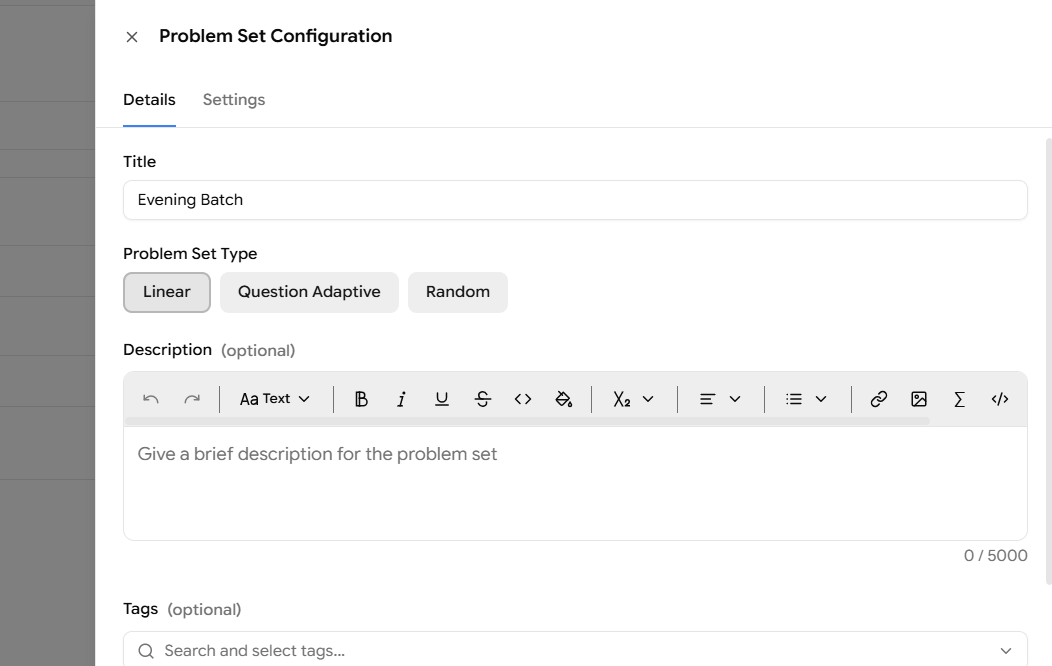Select the Linear problem set type
Viewport: 1052px width, 666px height.
(166, 292)
